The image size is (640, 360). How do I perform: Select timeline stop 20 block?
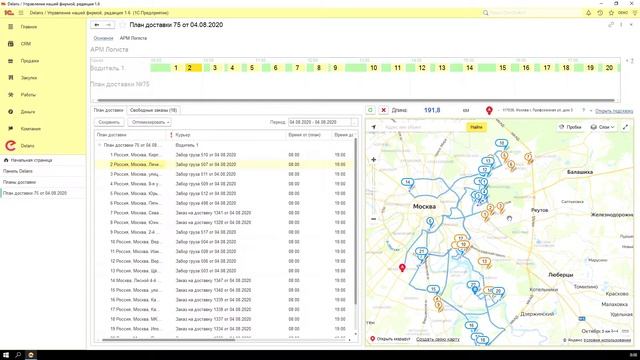pyautogui.click(x=609, y=68)
